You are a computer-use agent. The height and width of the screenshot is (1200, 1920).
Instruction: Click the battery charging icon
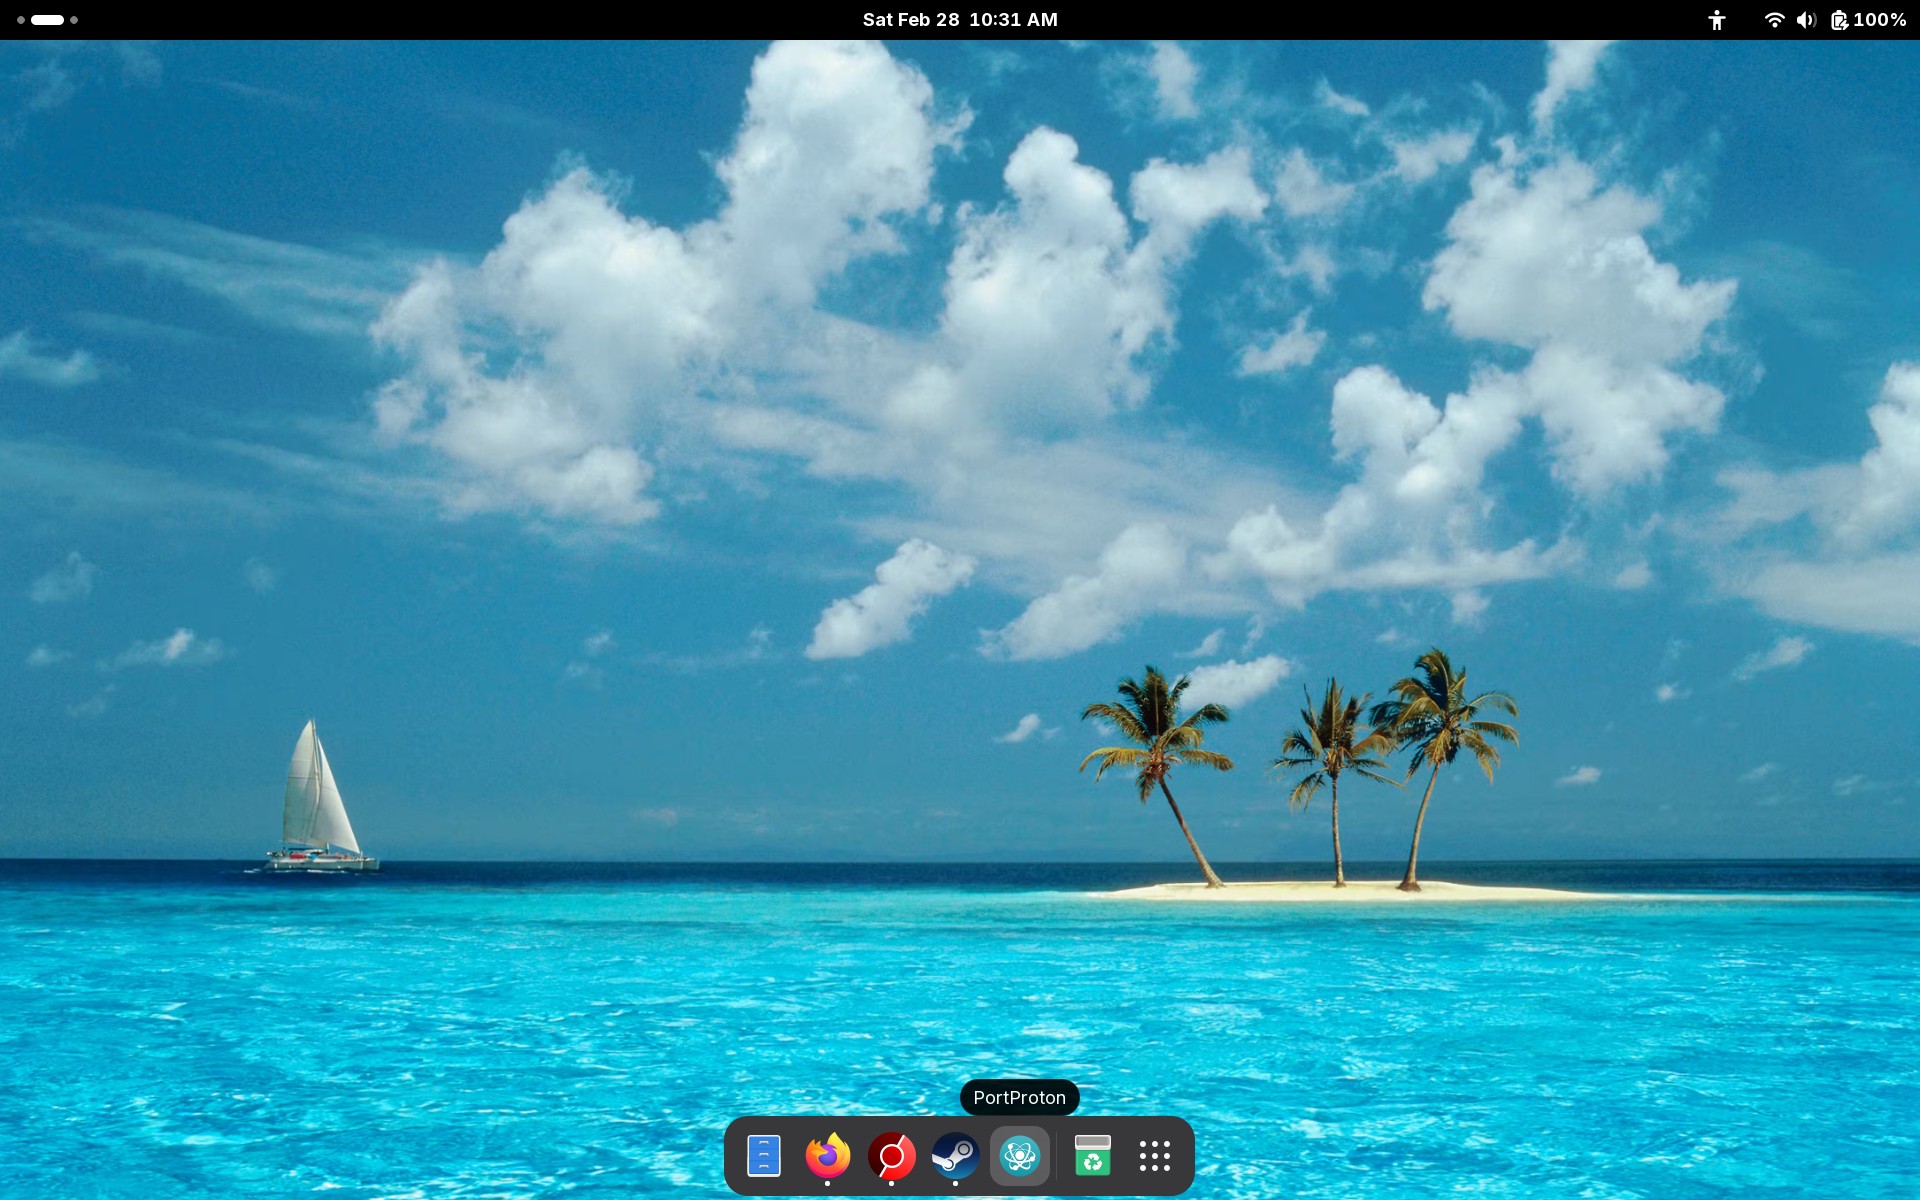click(1839, 20)
